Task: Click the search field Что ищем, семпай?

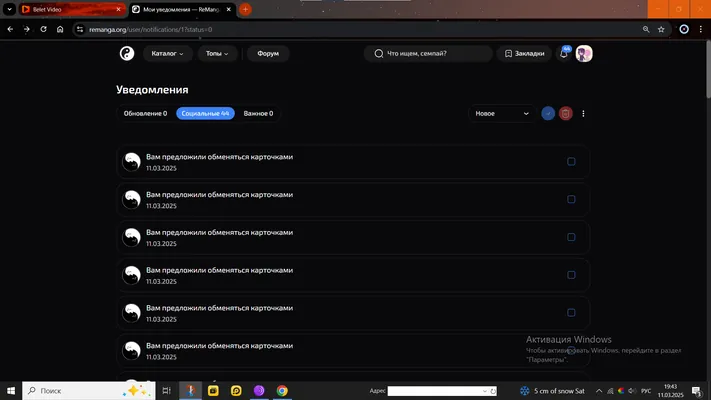Action: [x=428, y=54]
